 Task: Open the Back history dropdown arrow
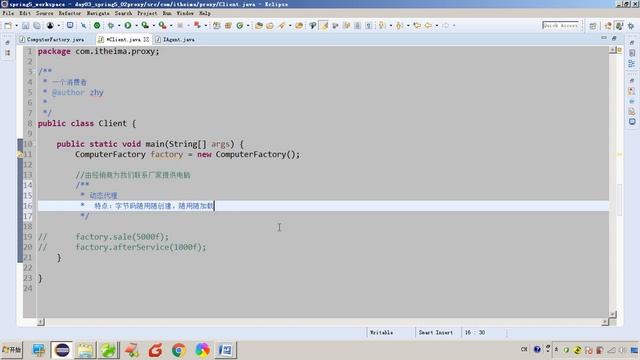tap(436, 26)
